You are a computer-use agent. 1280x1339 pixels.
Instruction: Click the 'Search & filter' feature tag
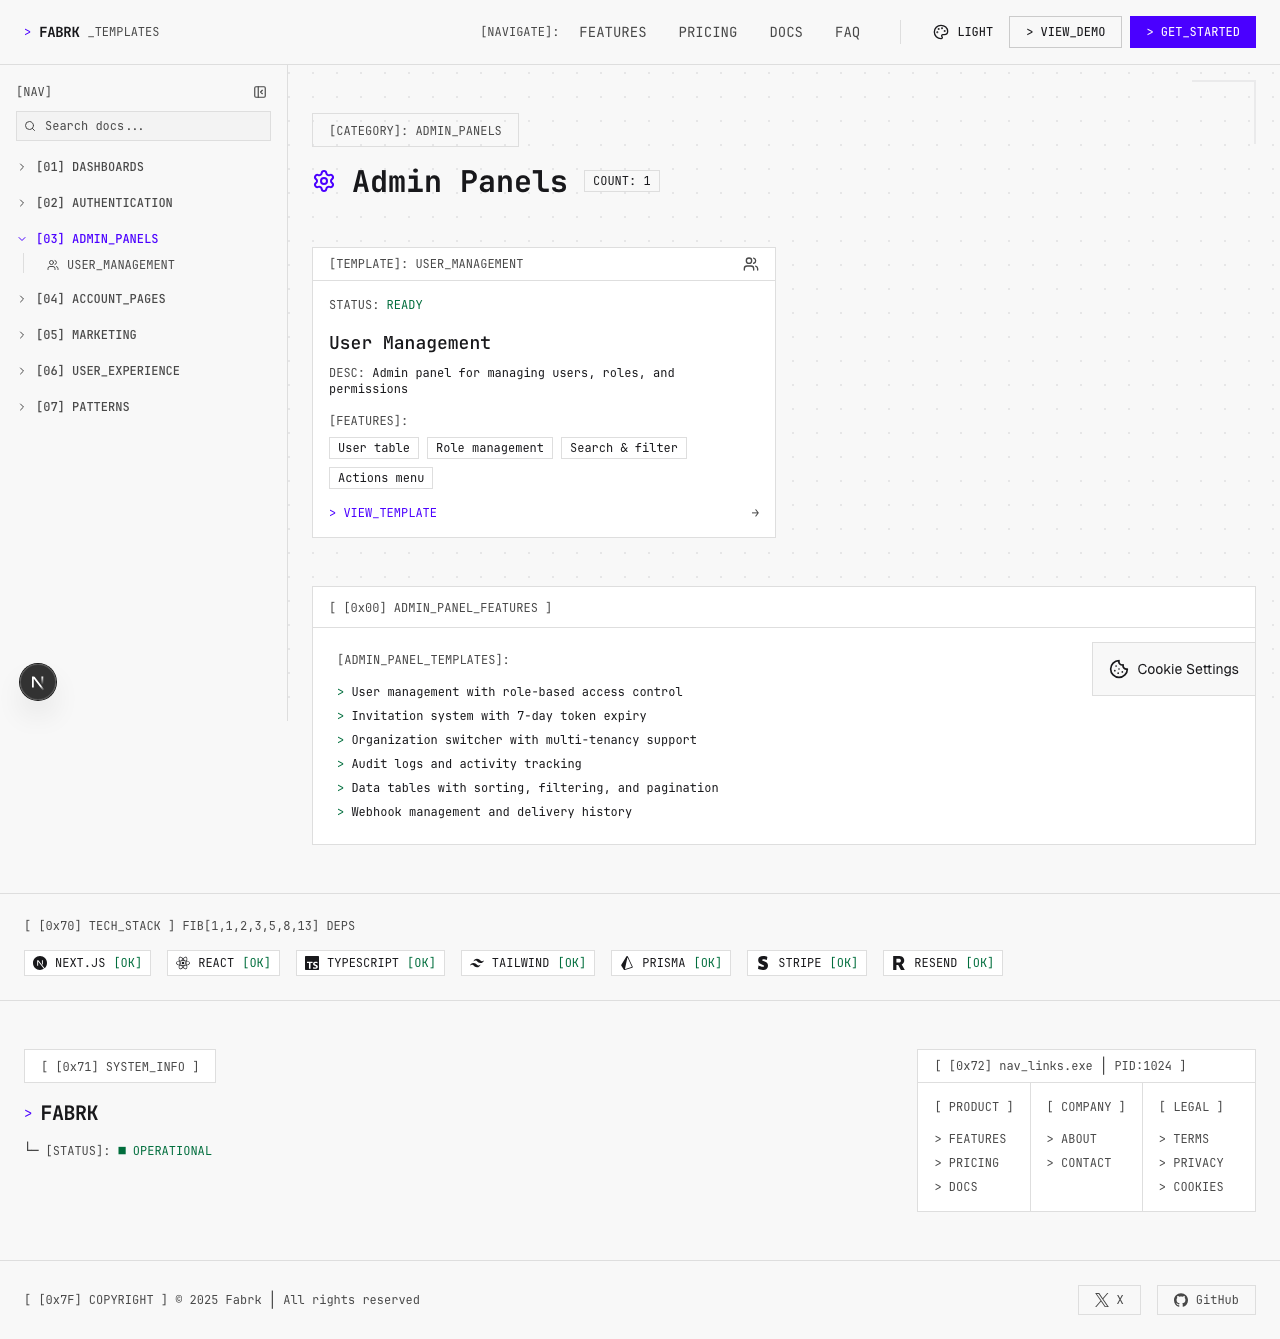[624, 448]
